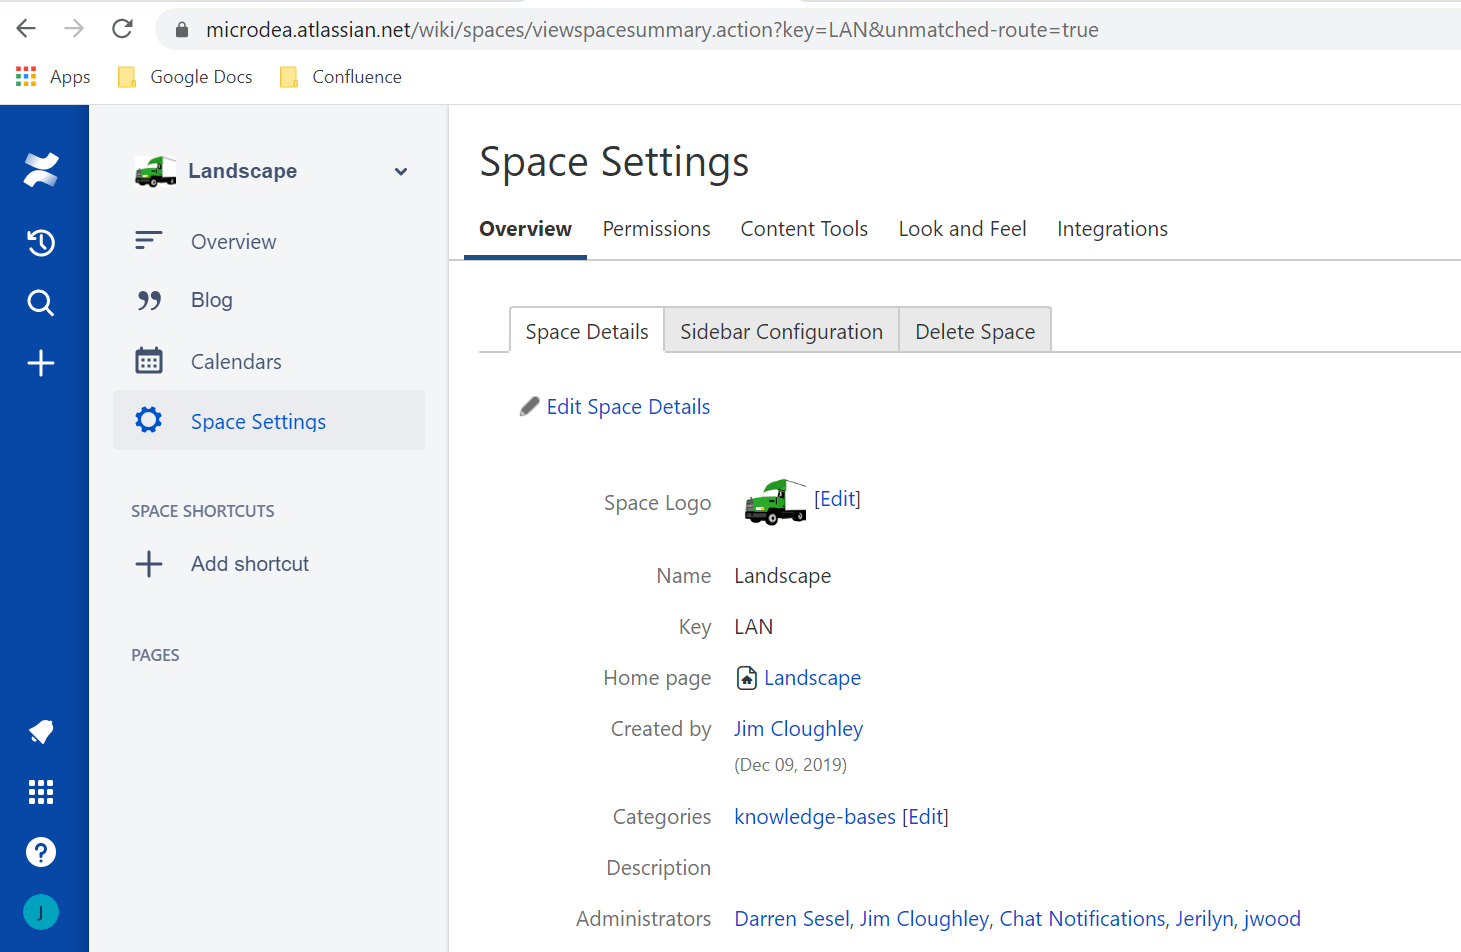
Task: Select the Delete Space tab
Action: pyautogui.click(x=975, y=331)
